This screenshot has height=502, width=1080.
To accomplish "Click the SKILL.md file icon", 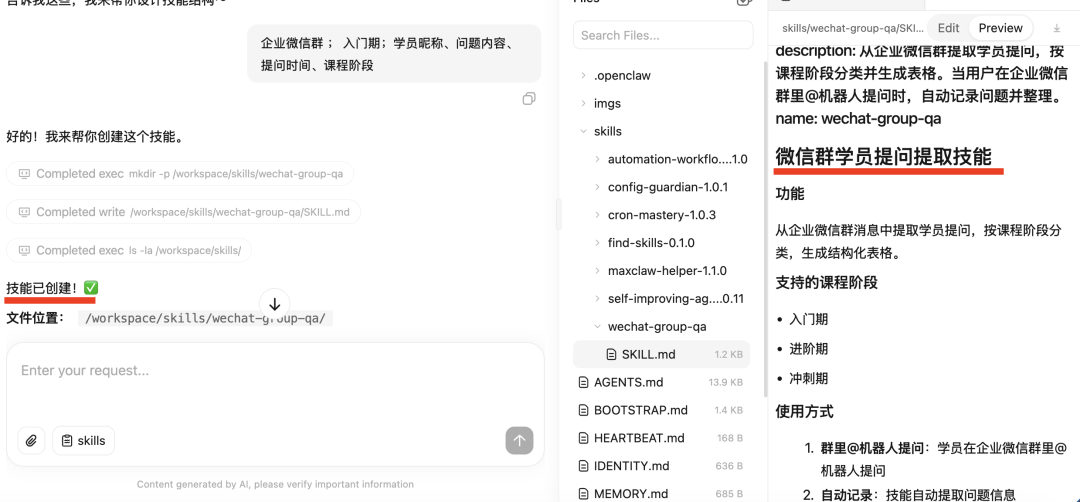I will click(610, 355).
